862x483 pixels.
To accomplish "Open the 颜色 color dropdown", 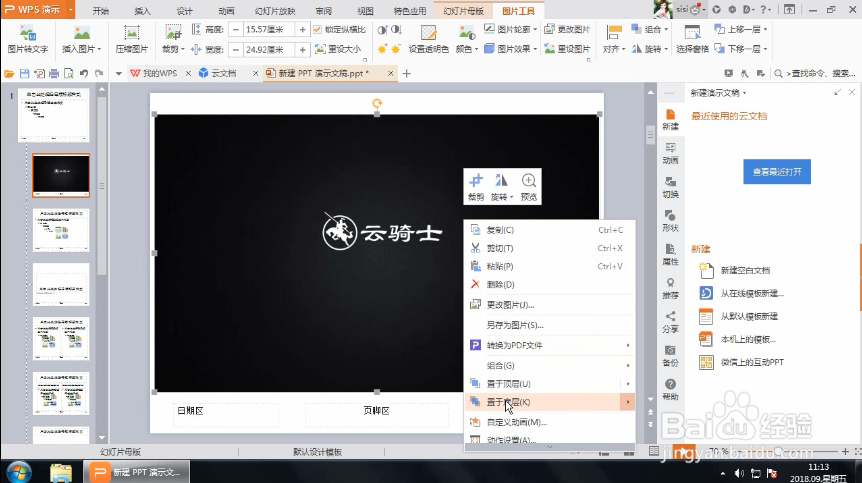I will tap(476, 49).
